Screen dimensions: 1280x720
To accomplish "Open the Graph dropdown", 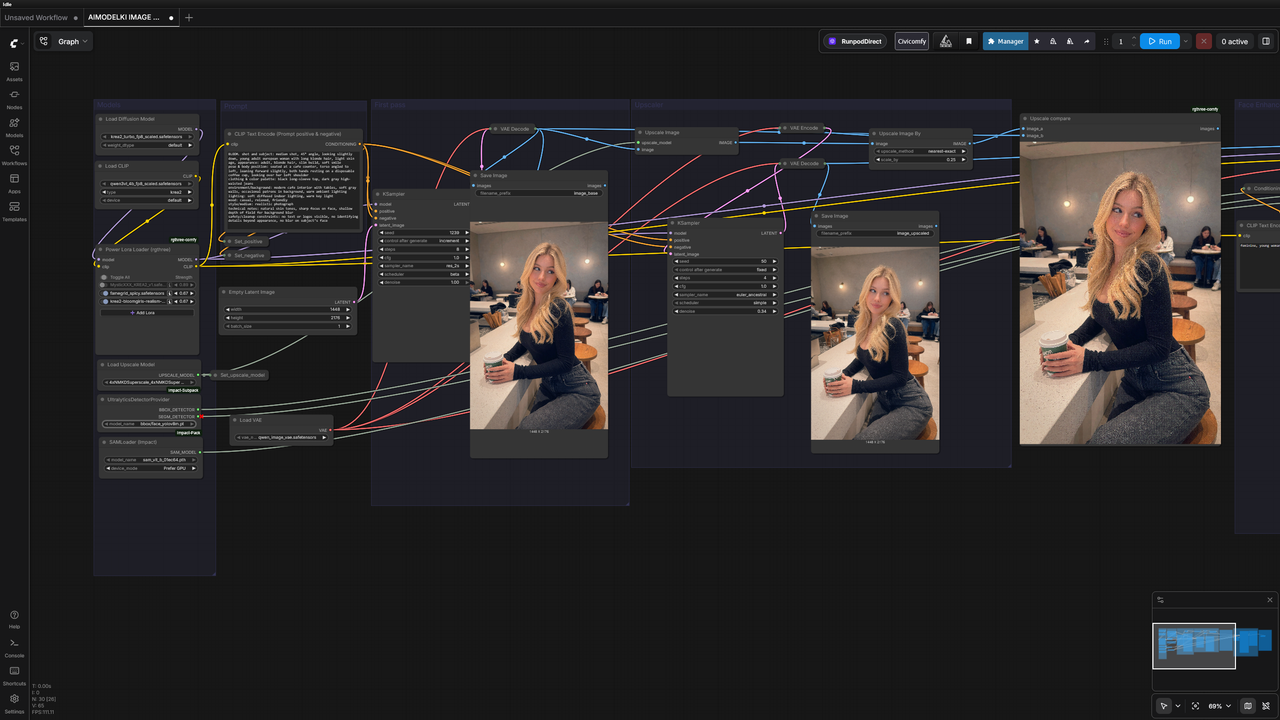I will click(x=64, y=41).
